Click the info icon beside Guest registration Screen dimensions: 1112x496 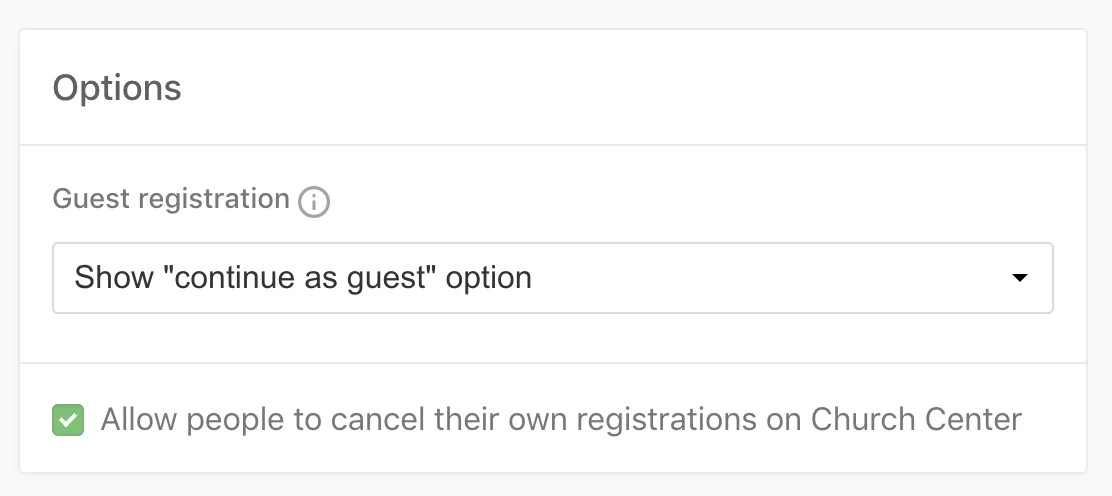click(x=314, y=202)
